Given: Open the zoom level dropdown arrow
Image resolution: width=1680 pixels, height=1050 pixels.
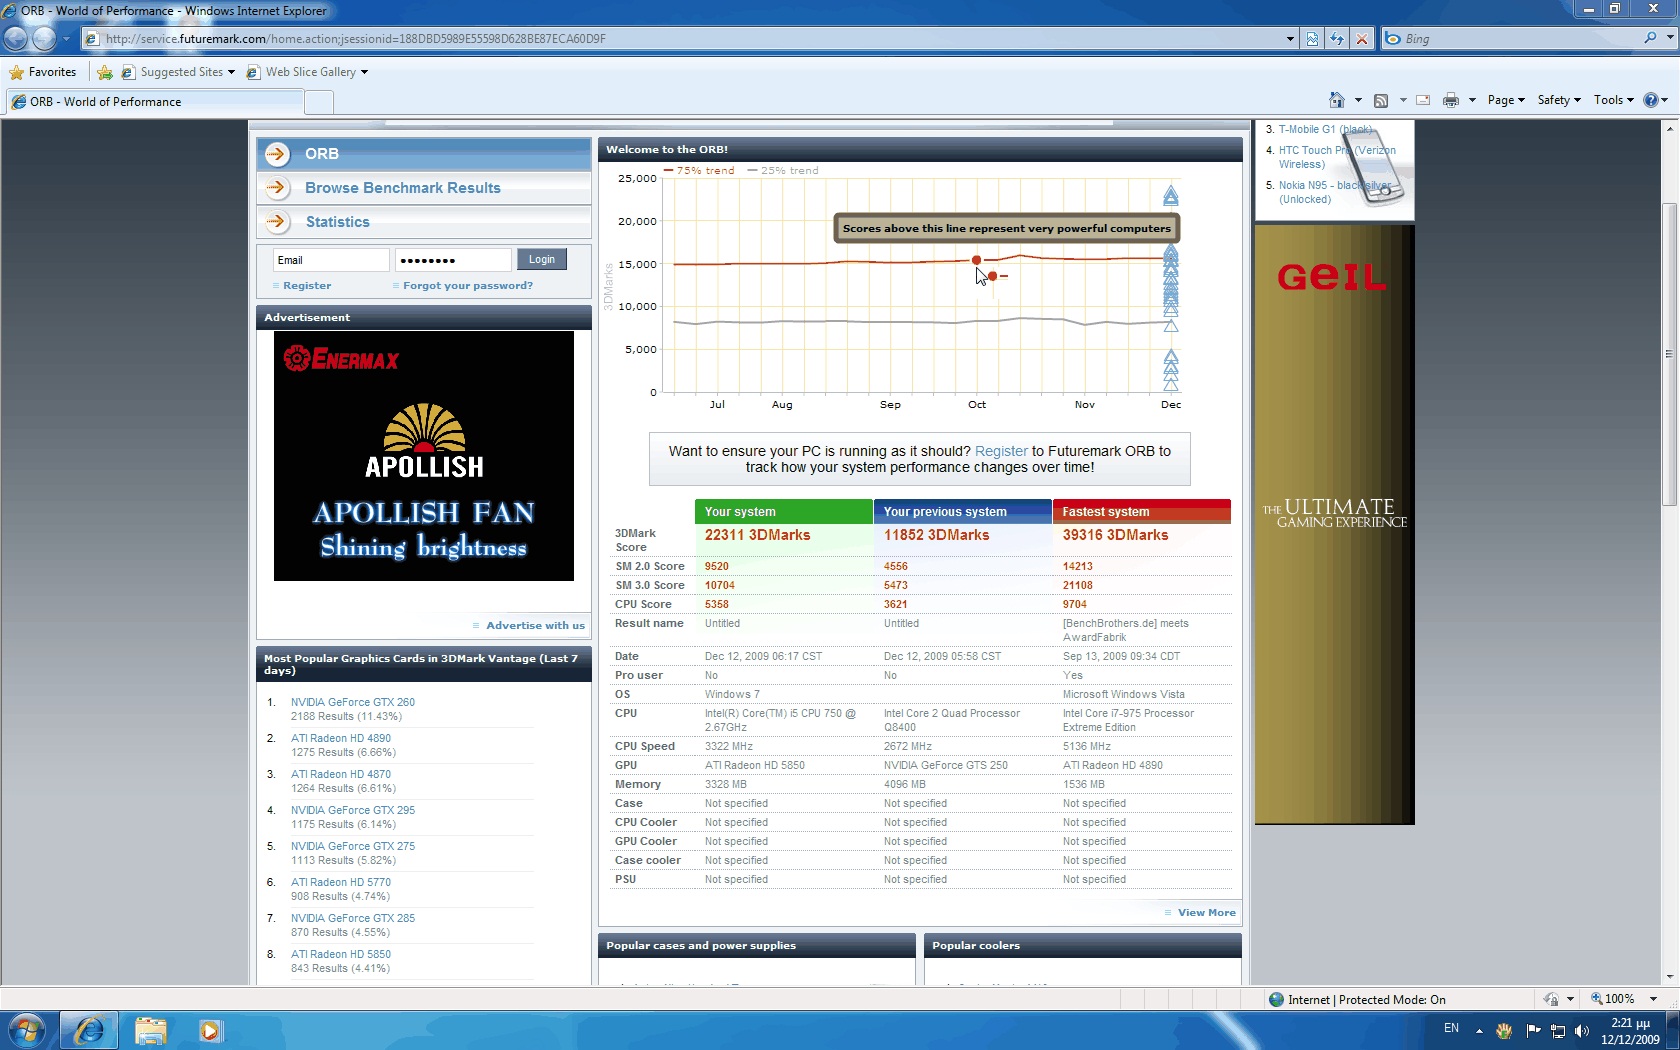Looking at the screenshot, I should 1653,999.
